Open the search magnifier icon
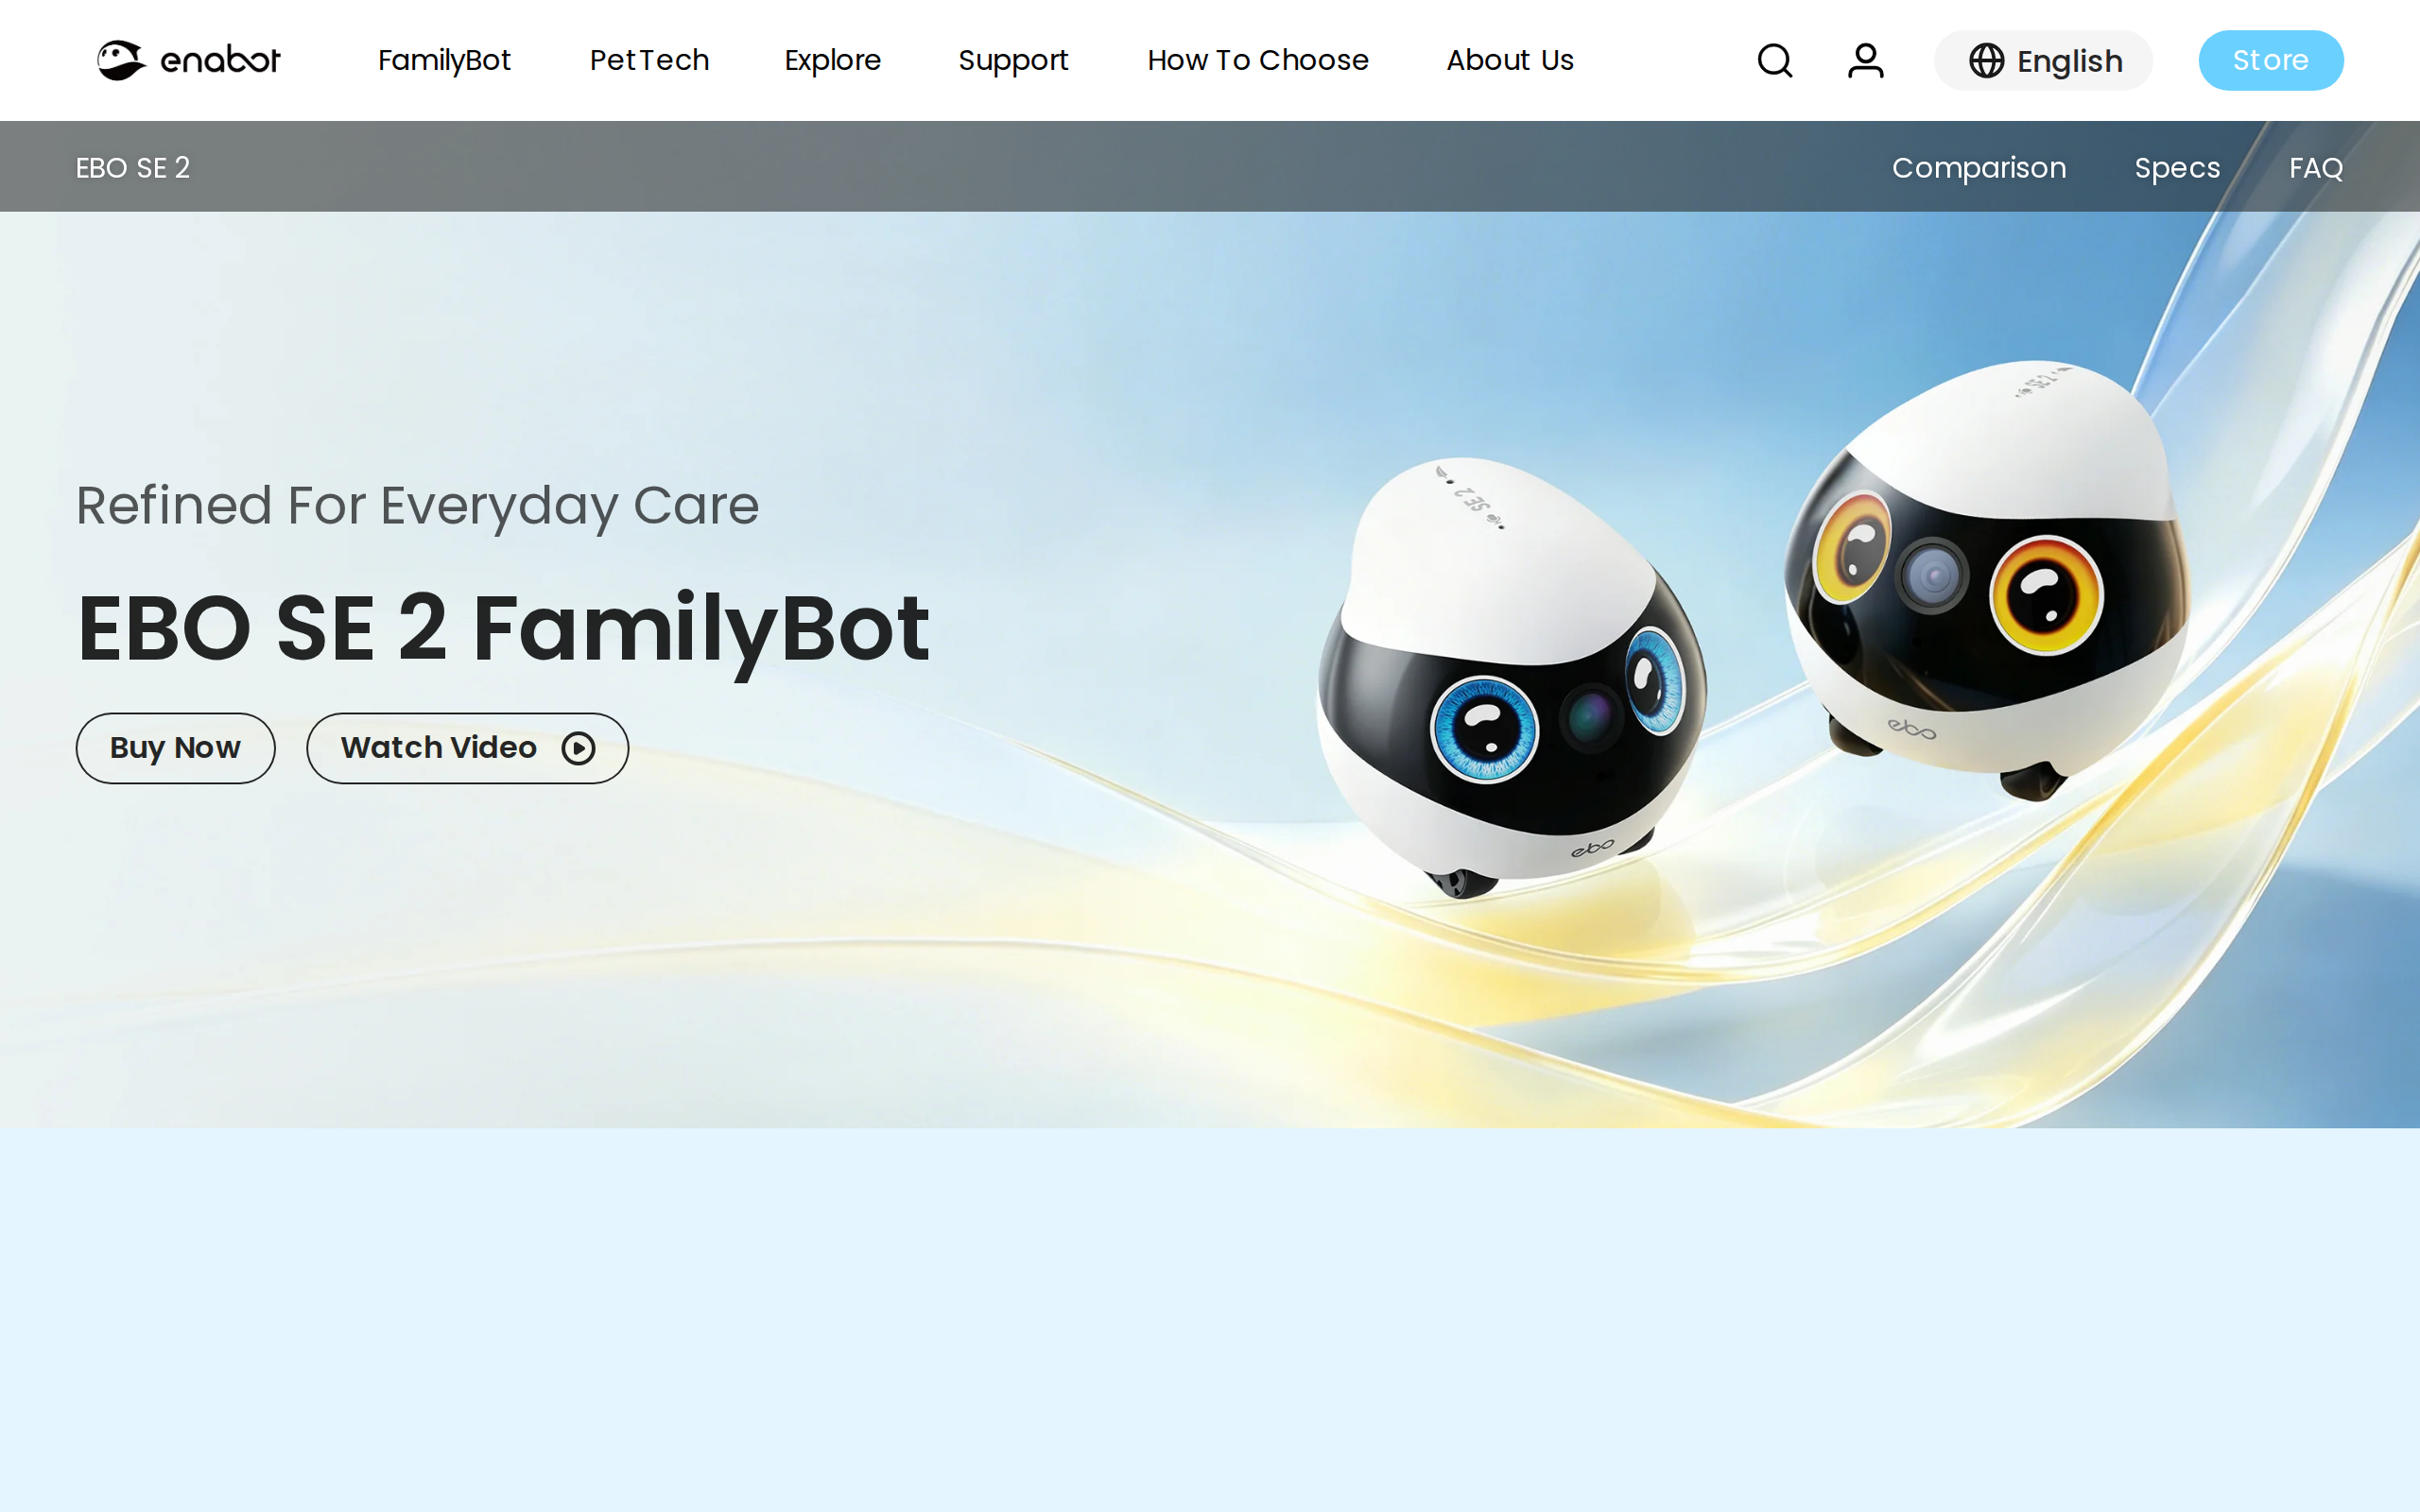This screenshot has height=1512, width=2420. coord(1775,61)
